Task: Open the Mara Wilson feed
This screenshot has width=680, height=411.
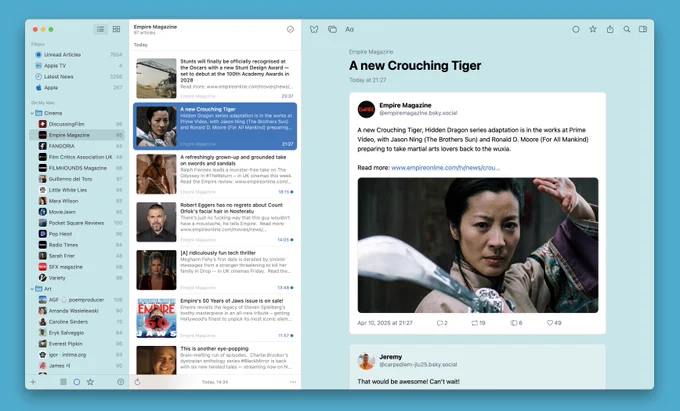Action: (77, 201)
